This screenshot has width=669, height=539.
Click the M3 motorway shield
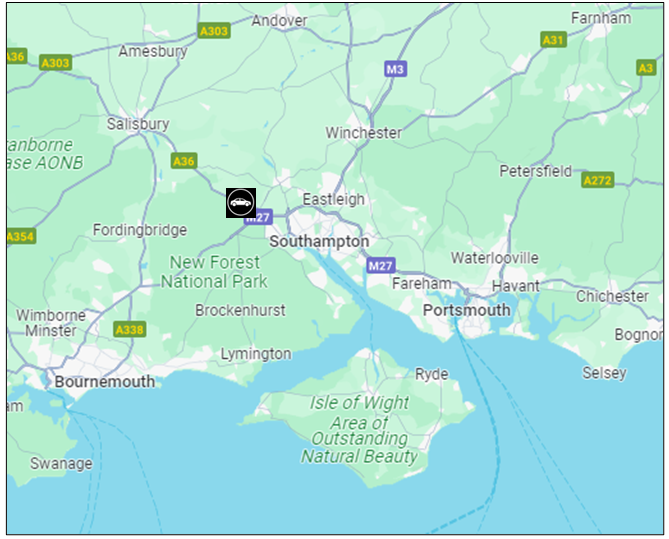point(395,69)
